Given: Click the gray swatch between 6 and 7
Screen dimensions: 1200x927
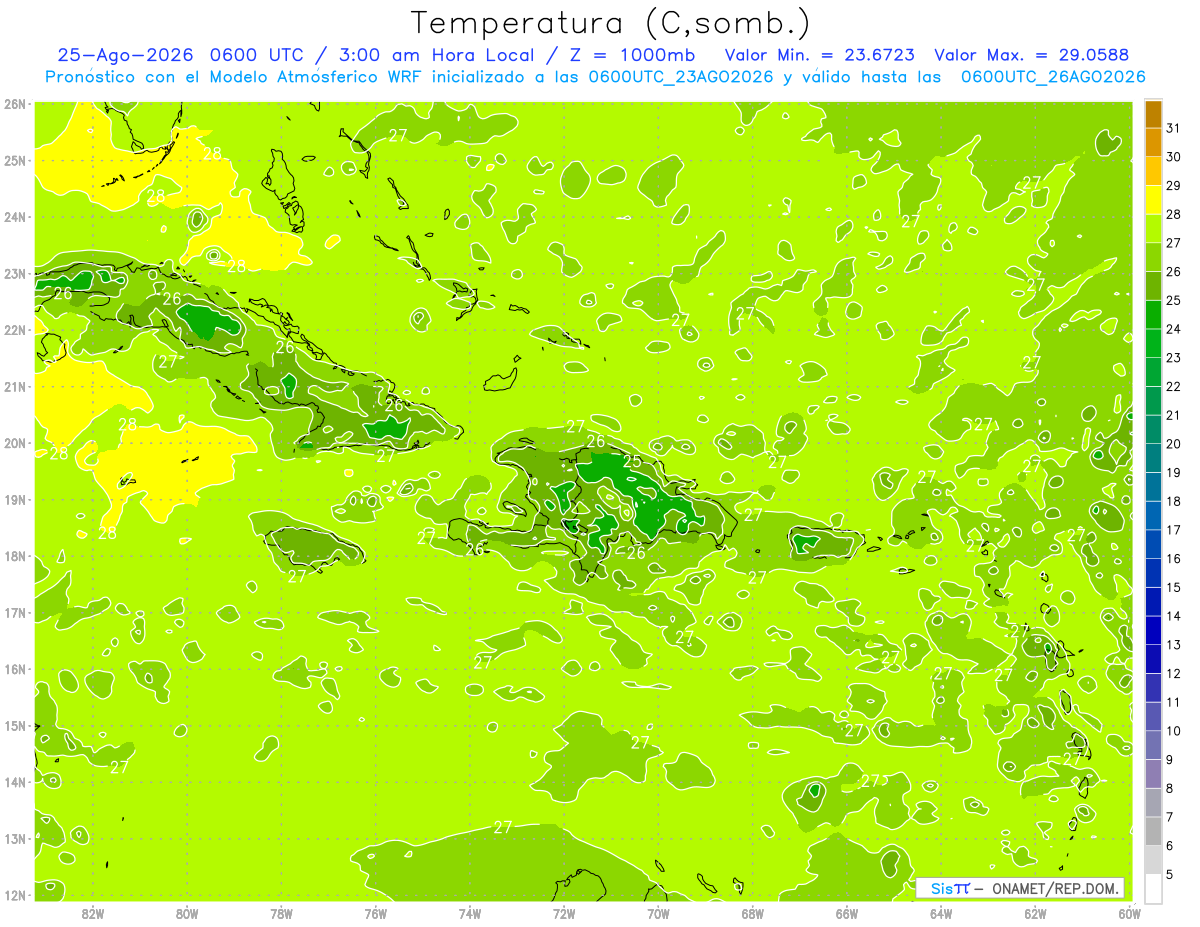Looking at the screenshot, I should [1153, 831].
